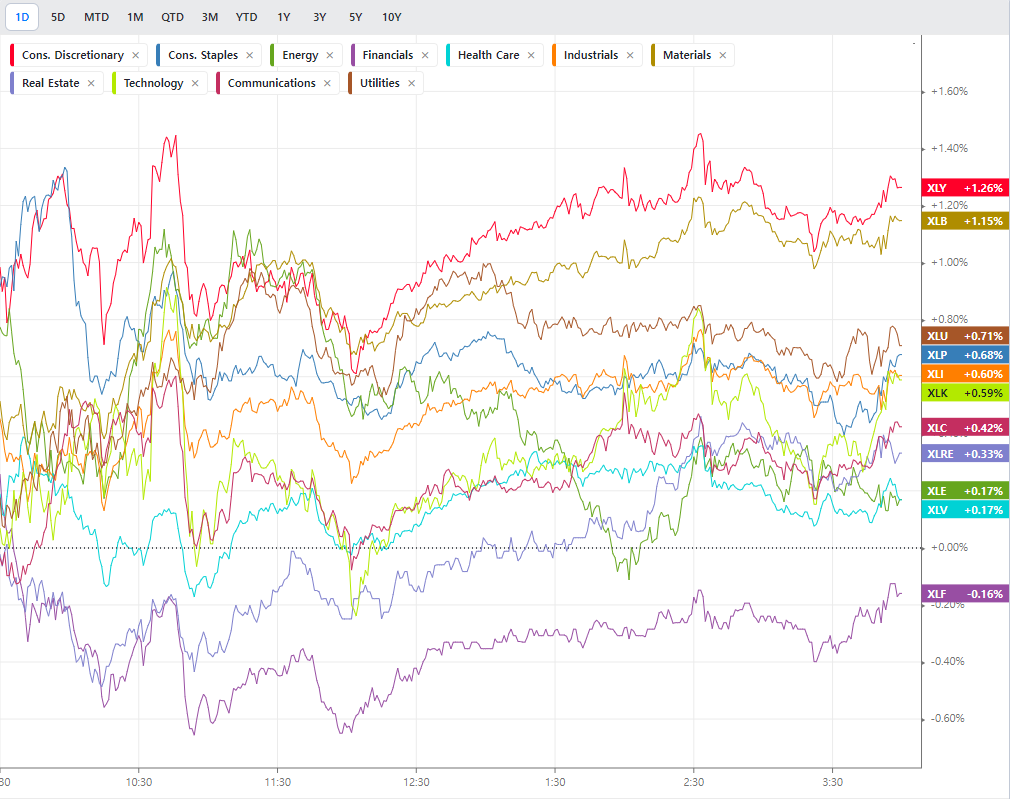Select the 5D time range tab
Image resolution: width=1010 pixels, height=799 pixels.
click(58, 17)
